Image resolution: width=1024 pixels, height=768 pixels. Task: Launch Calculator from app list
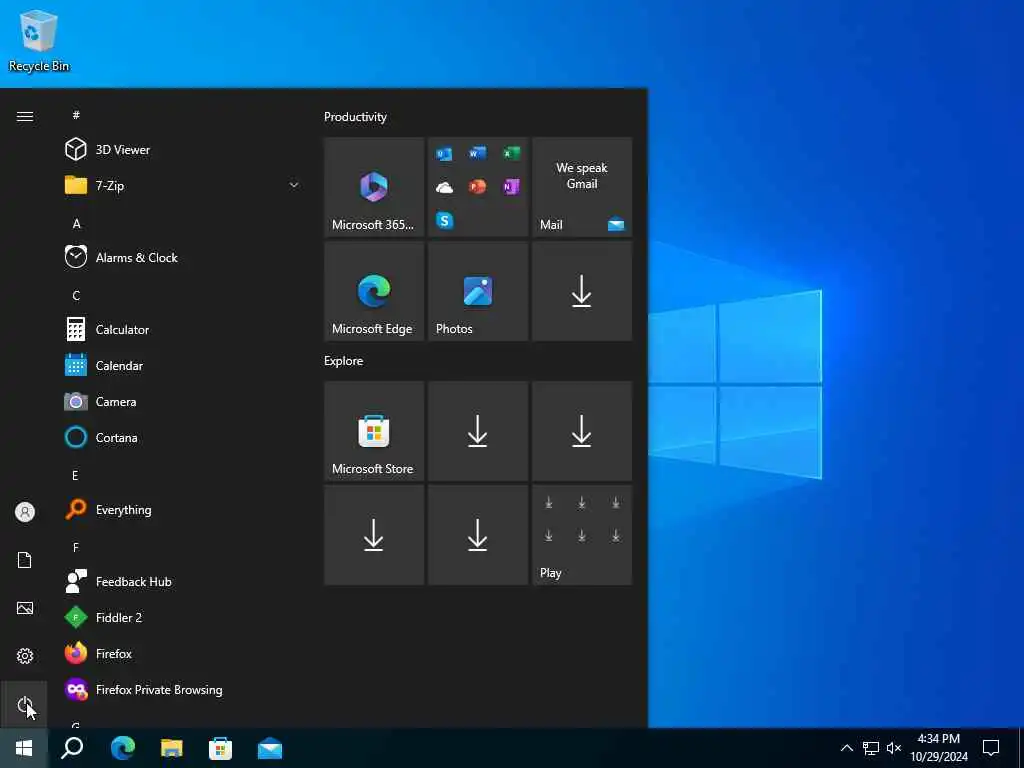point(183,329)
